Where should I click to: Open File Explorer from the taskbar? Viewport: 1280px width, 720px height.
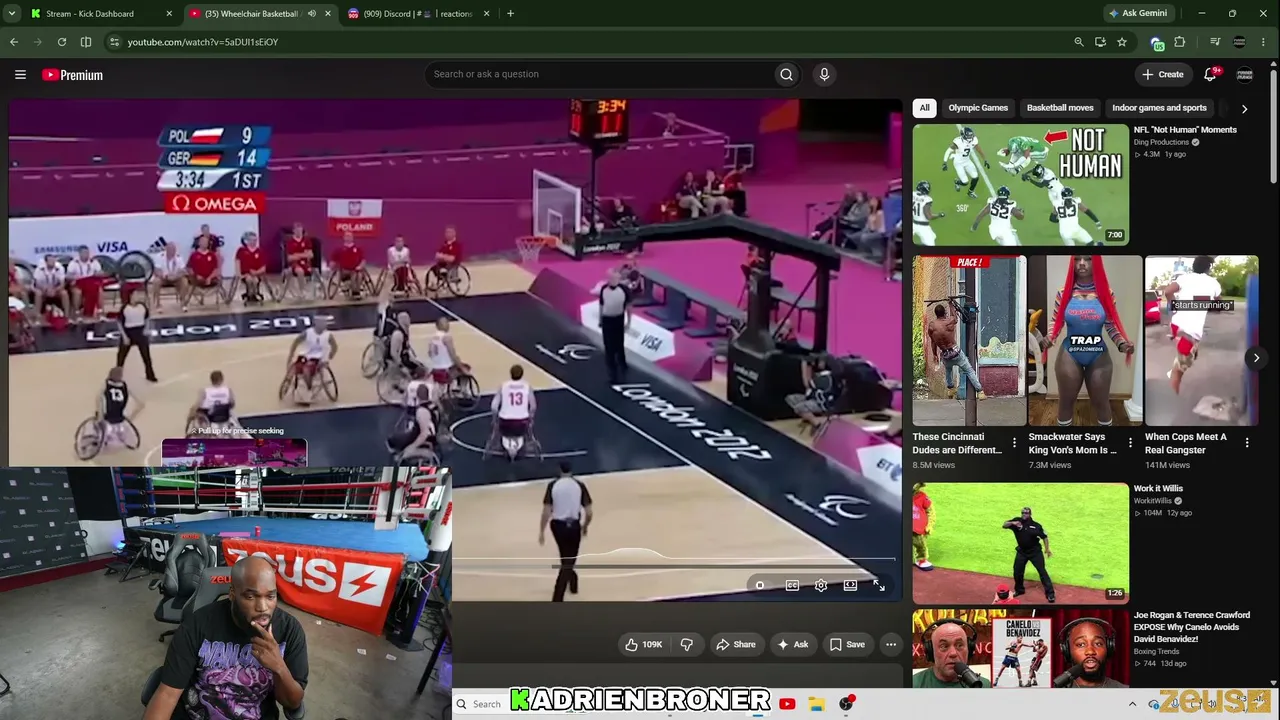click(x=816, y=704)
